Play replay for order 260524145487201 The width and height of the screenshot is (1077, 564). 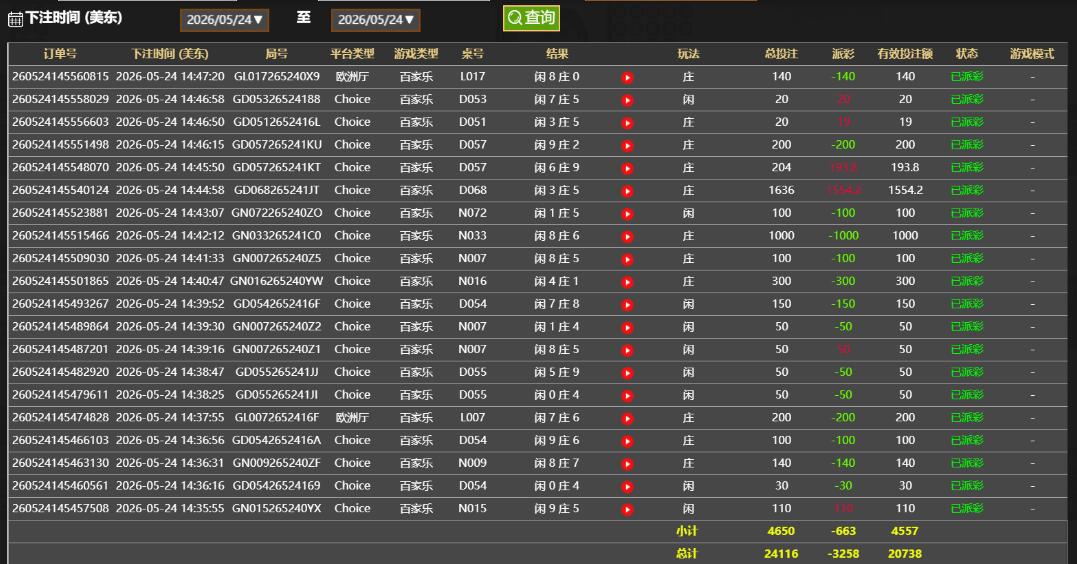[x=627, y=350]
